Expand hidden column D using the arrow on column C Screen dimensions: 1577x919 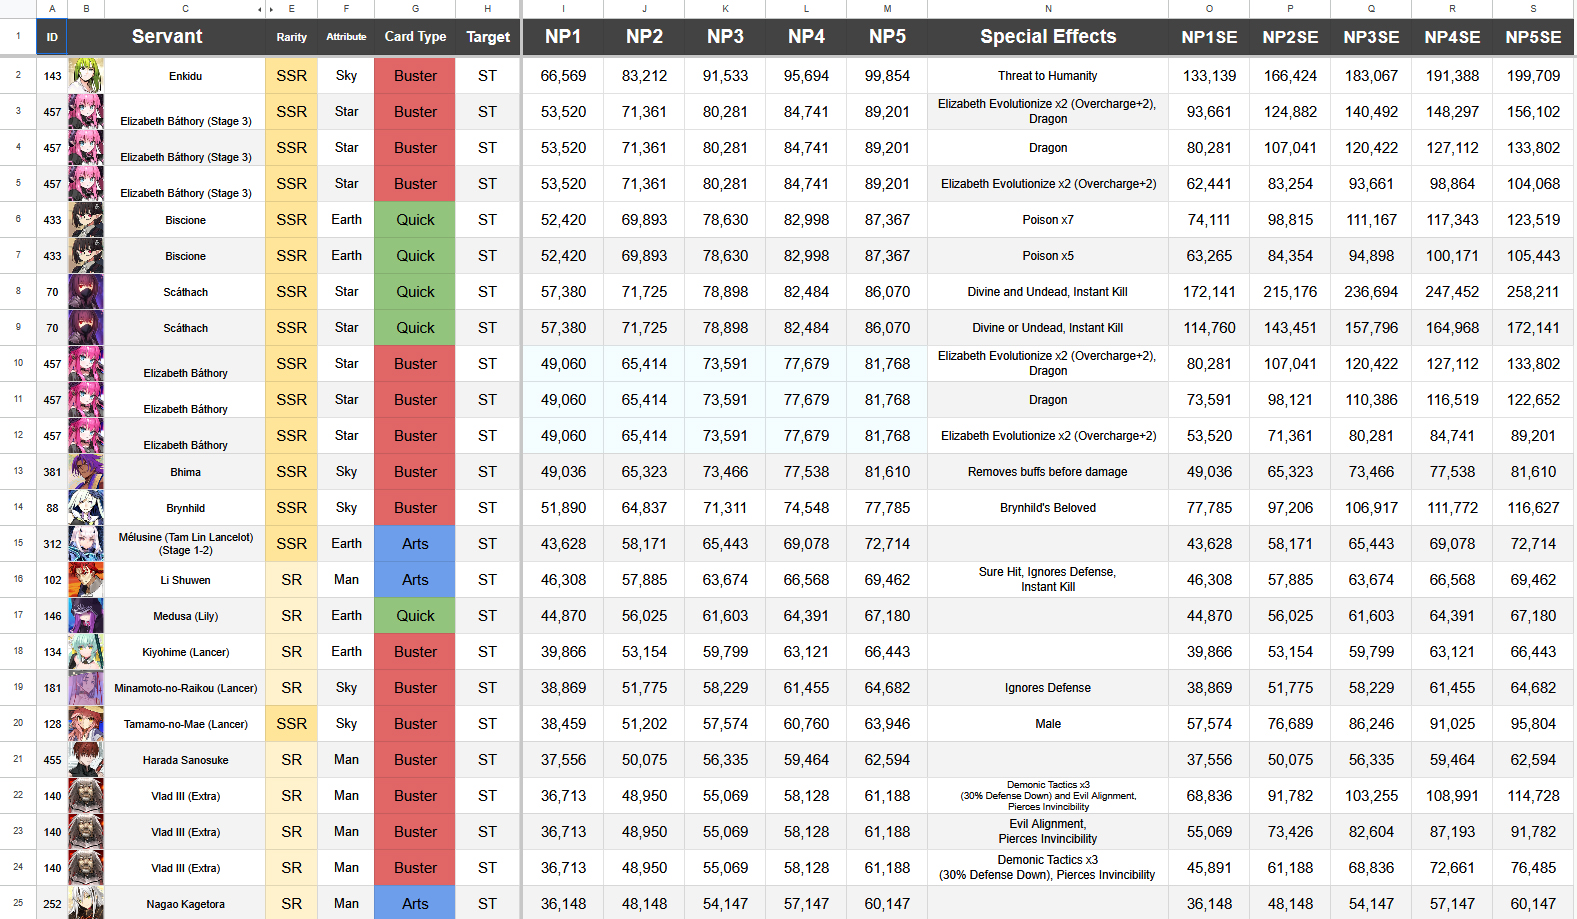[x=260, y=9]
